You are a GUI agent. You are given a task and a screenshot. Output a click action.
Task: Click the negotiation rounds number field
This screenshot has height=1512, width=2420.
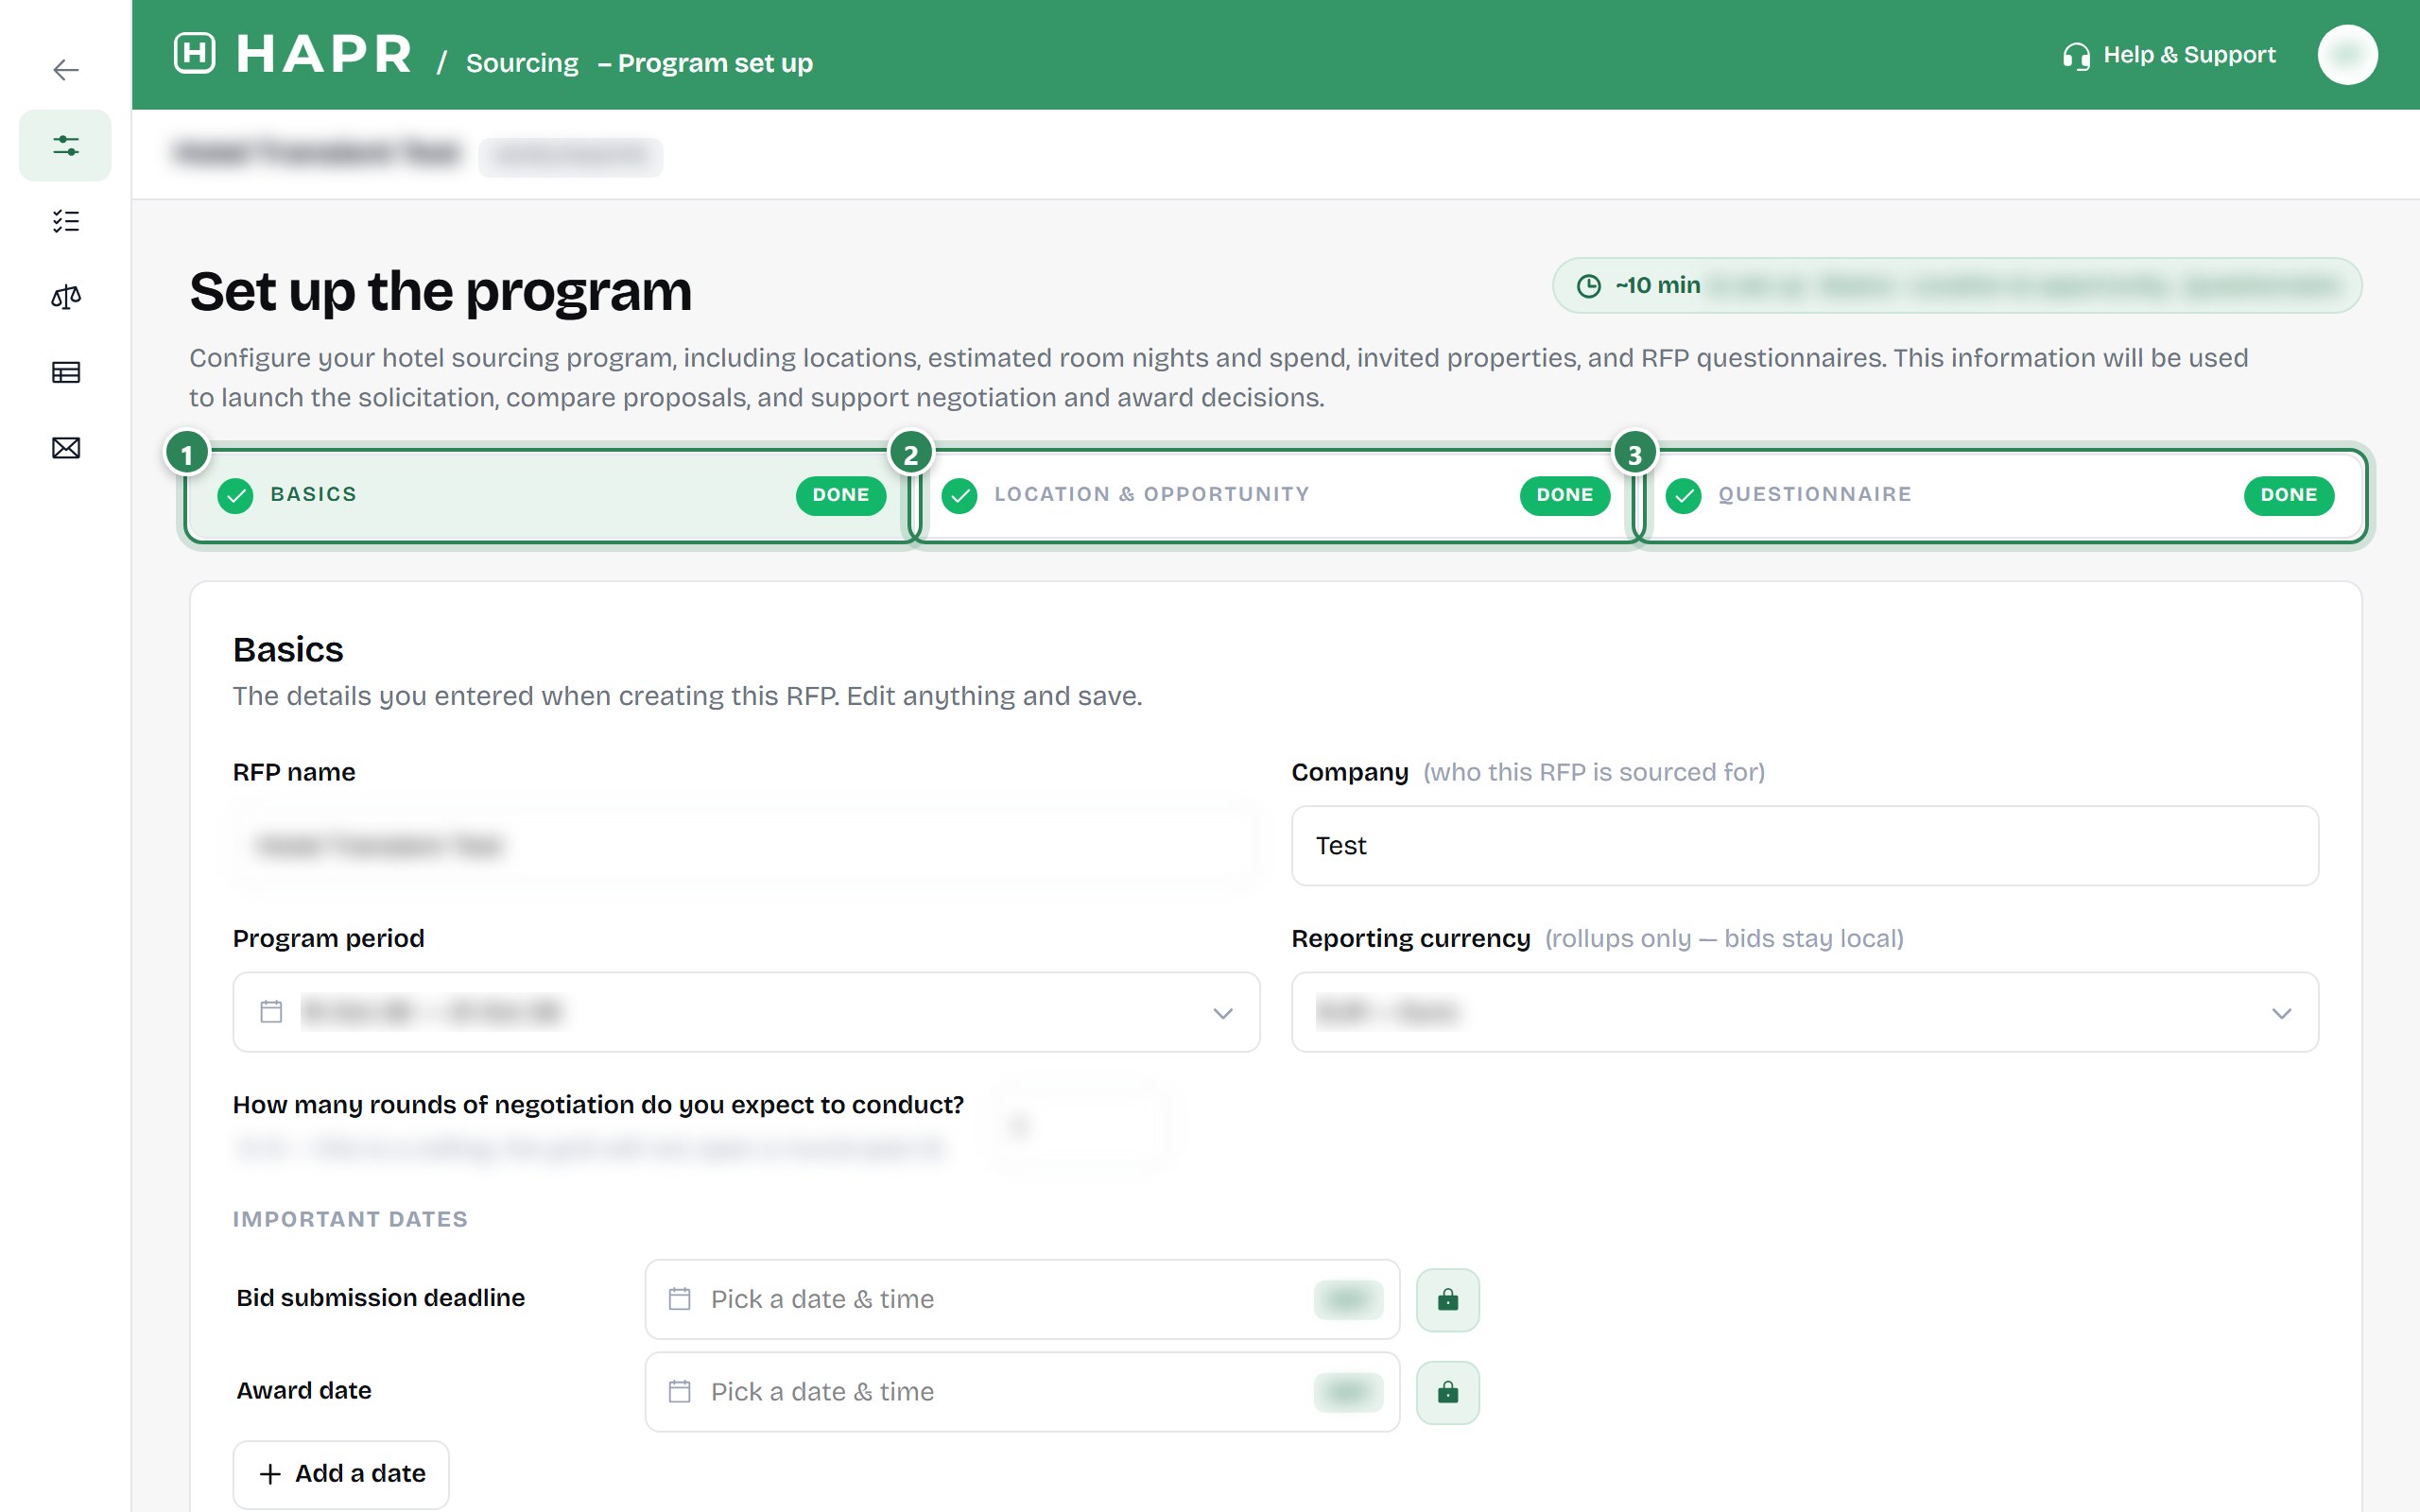pyautogui.click(x=1082, y=1127)
